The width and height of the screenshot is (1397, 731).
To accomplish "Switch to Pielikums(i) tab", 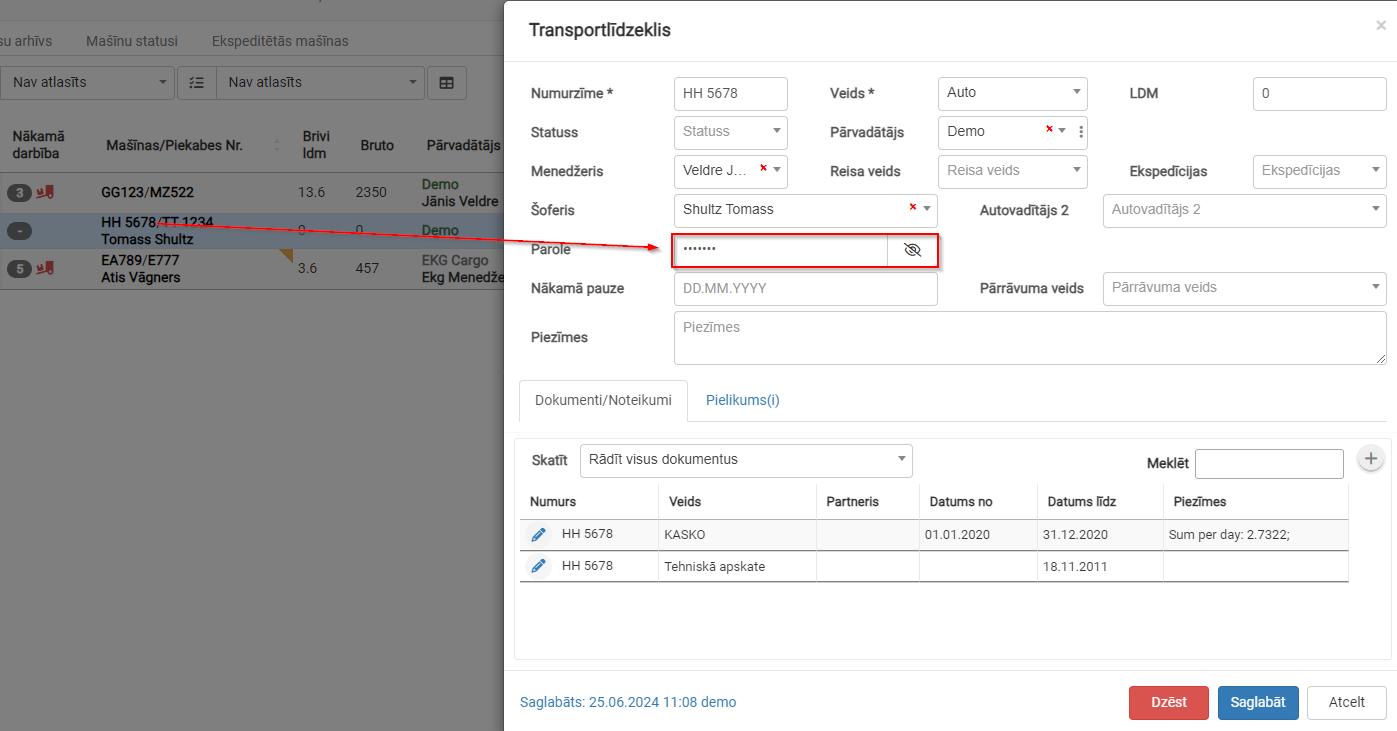I will (742, 400).
